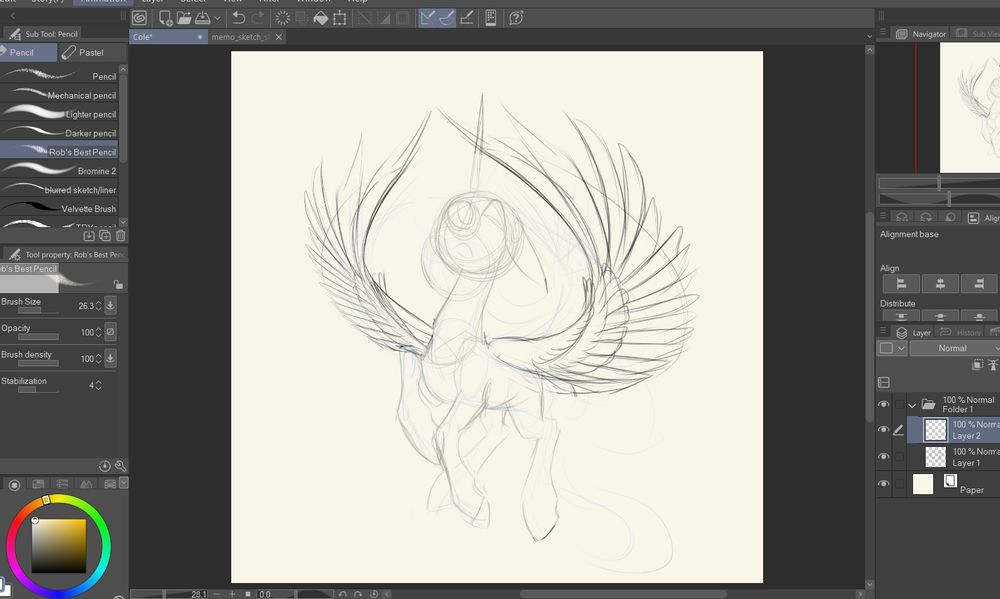
Task: Open the smartphone connection icon
Action: click(490, 18)
